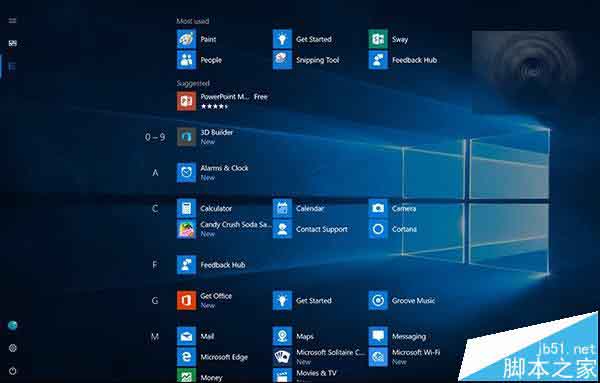
Task: Open the Mail app icon
Action: pyautogui.click(x=186, y=336)
